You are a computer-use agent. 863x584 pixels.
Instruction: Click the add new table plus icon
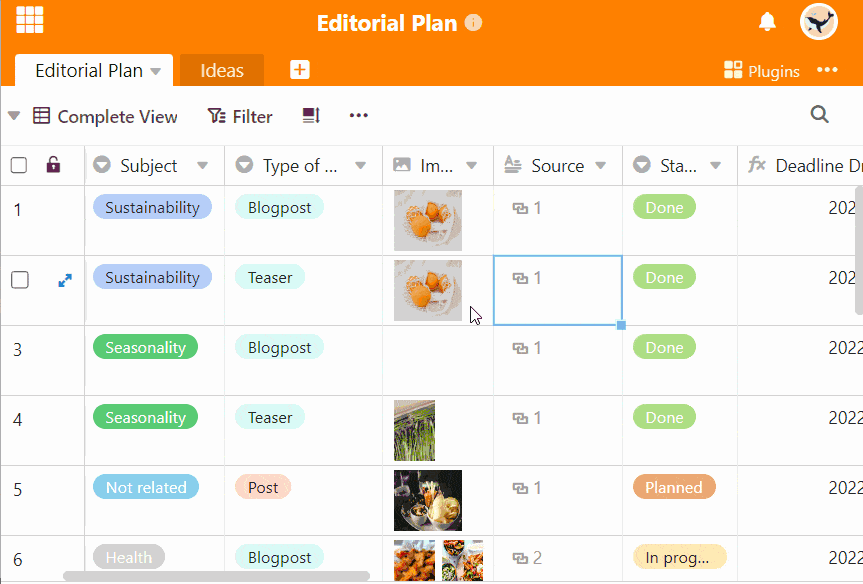click(300, 70)
